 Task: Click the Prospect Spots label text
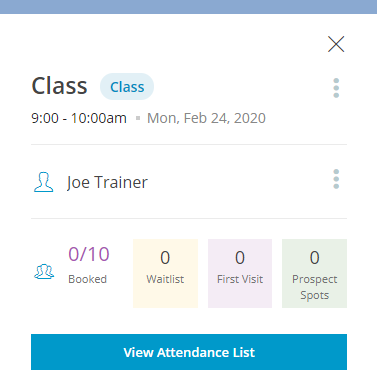click(x=314, y=287)
